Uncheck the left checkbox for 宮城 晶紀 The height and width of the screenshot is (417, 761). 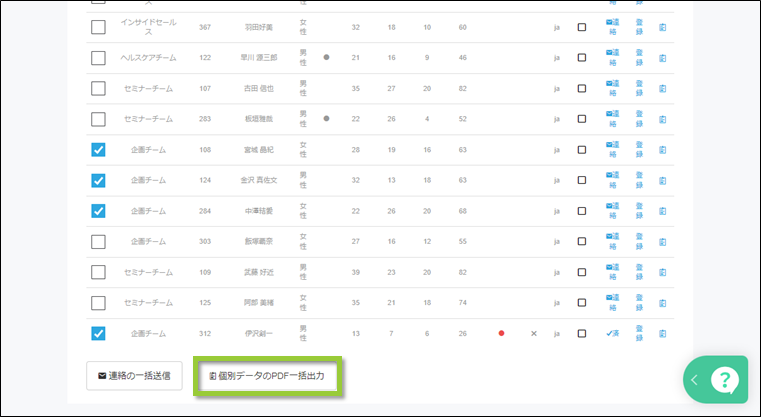point(98,150)
